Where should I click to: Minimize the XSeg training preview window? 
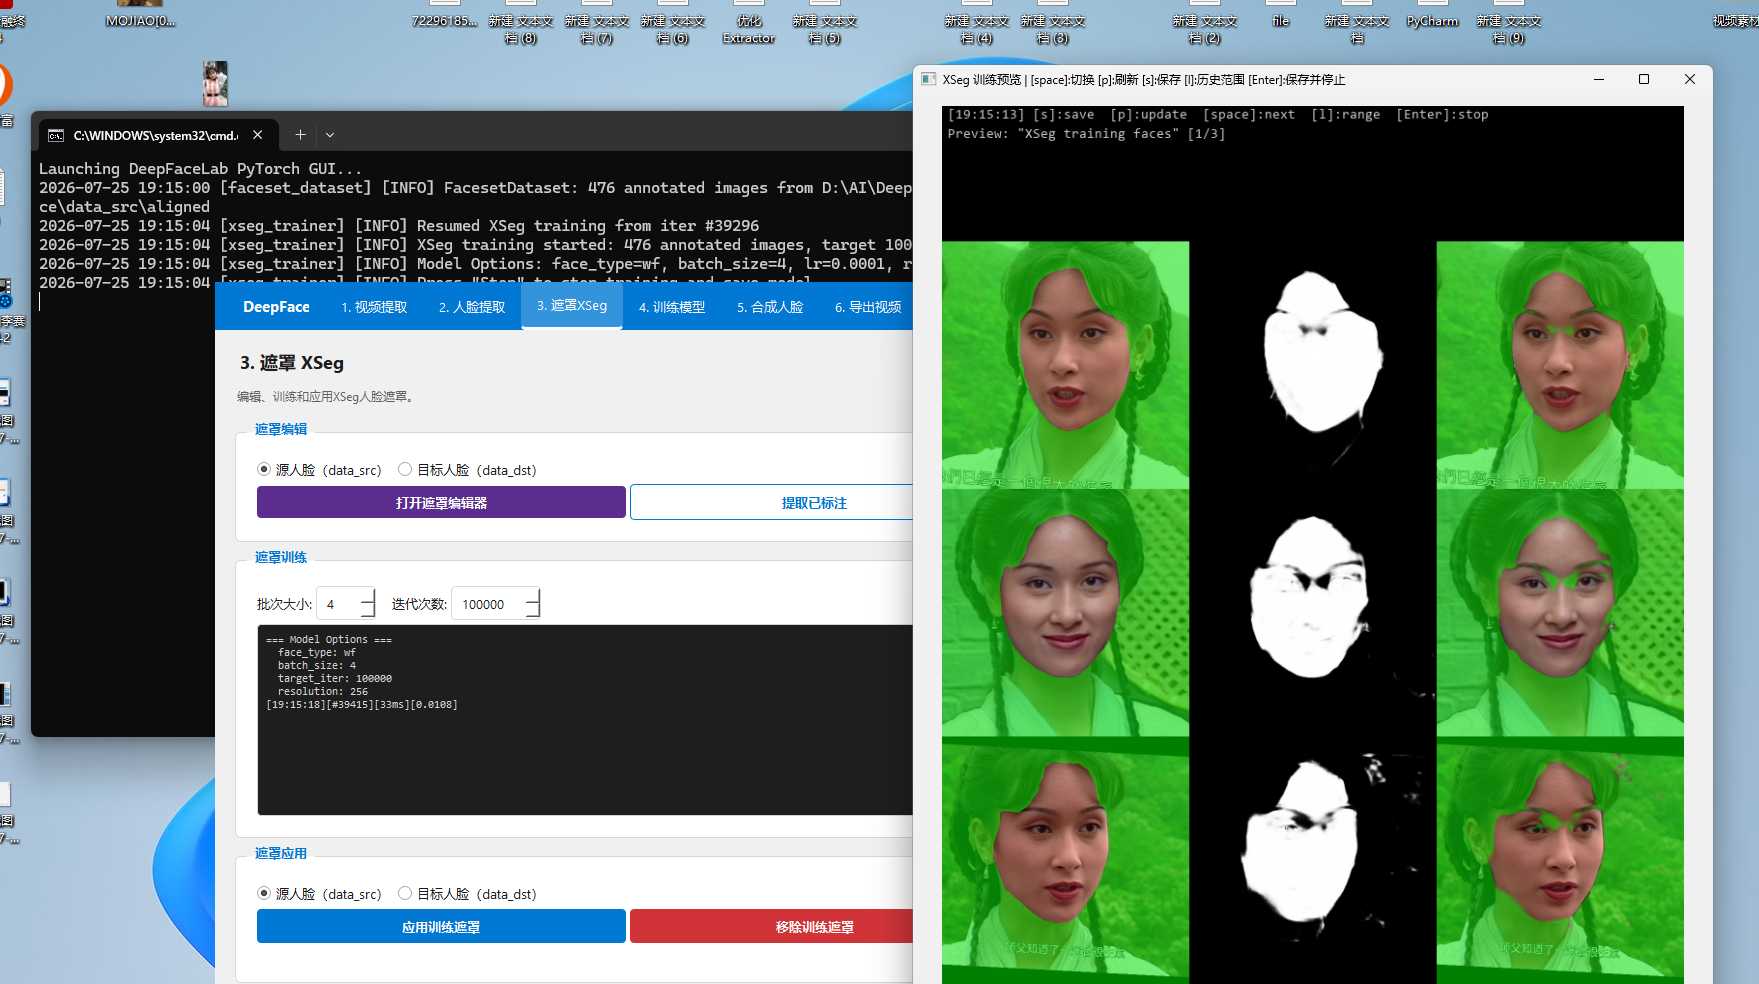click(x=1598, y=79)
